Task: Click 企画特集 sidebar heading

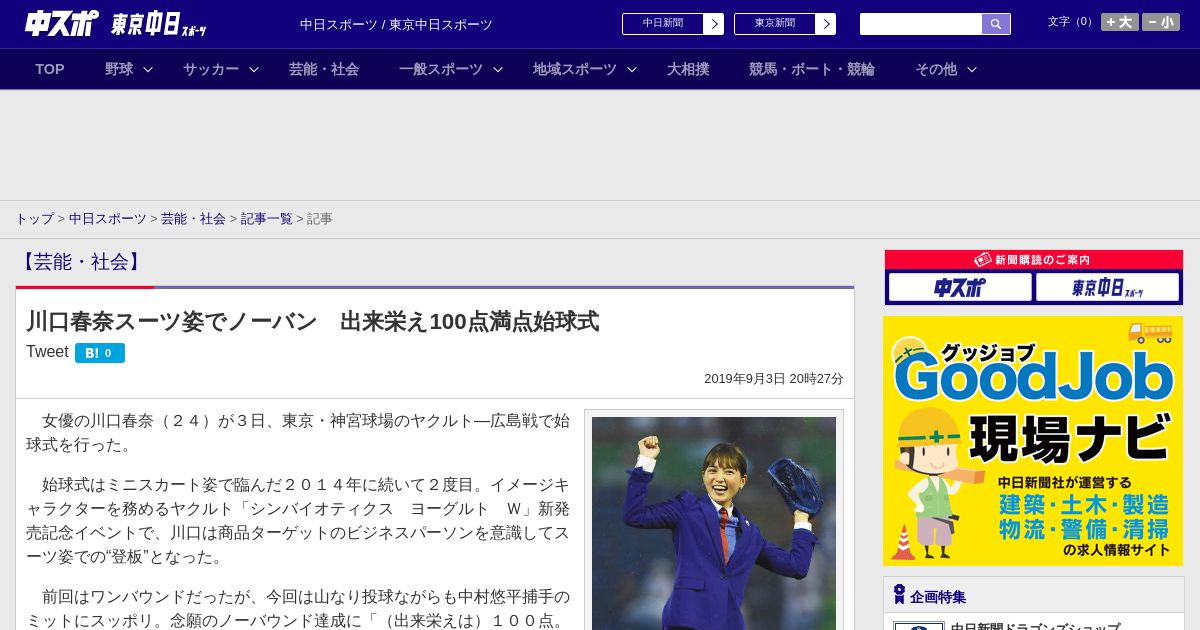Action: [x=938, y=596]
